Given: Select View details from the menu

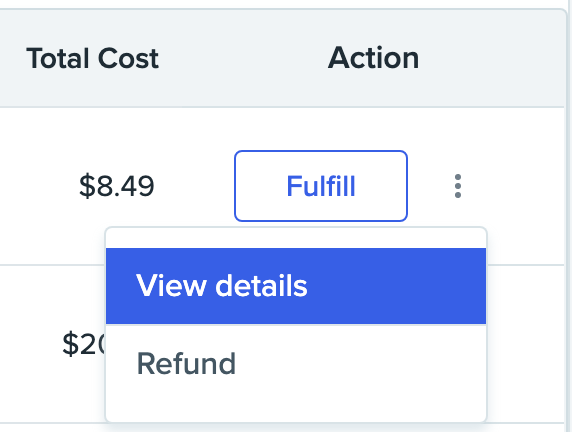Looking at the screenshot, I should (x=296, y=286).
